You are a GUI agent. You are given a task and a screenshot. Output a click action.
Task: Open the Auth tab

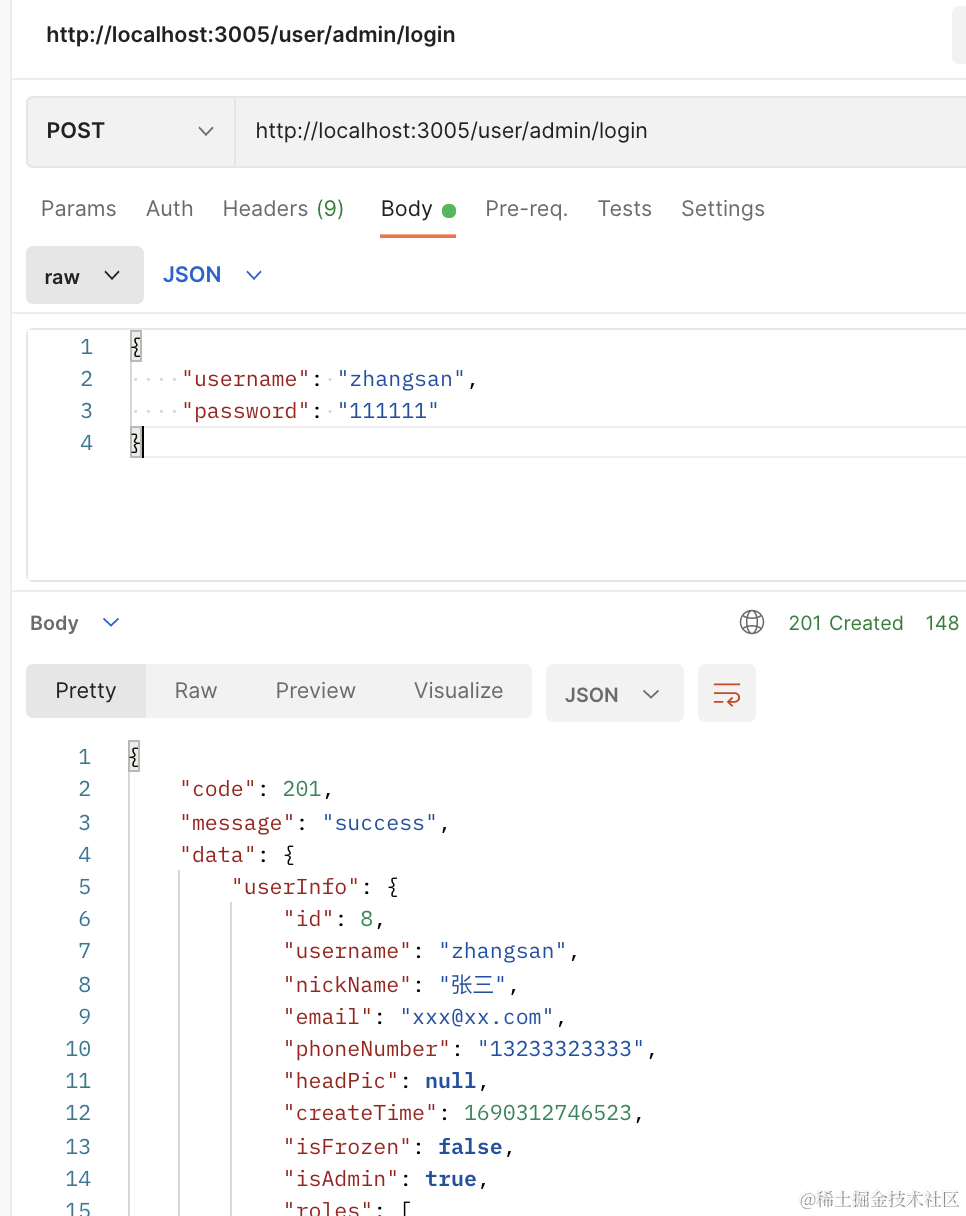pos(169,209)
